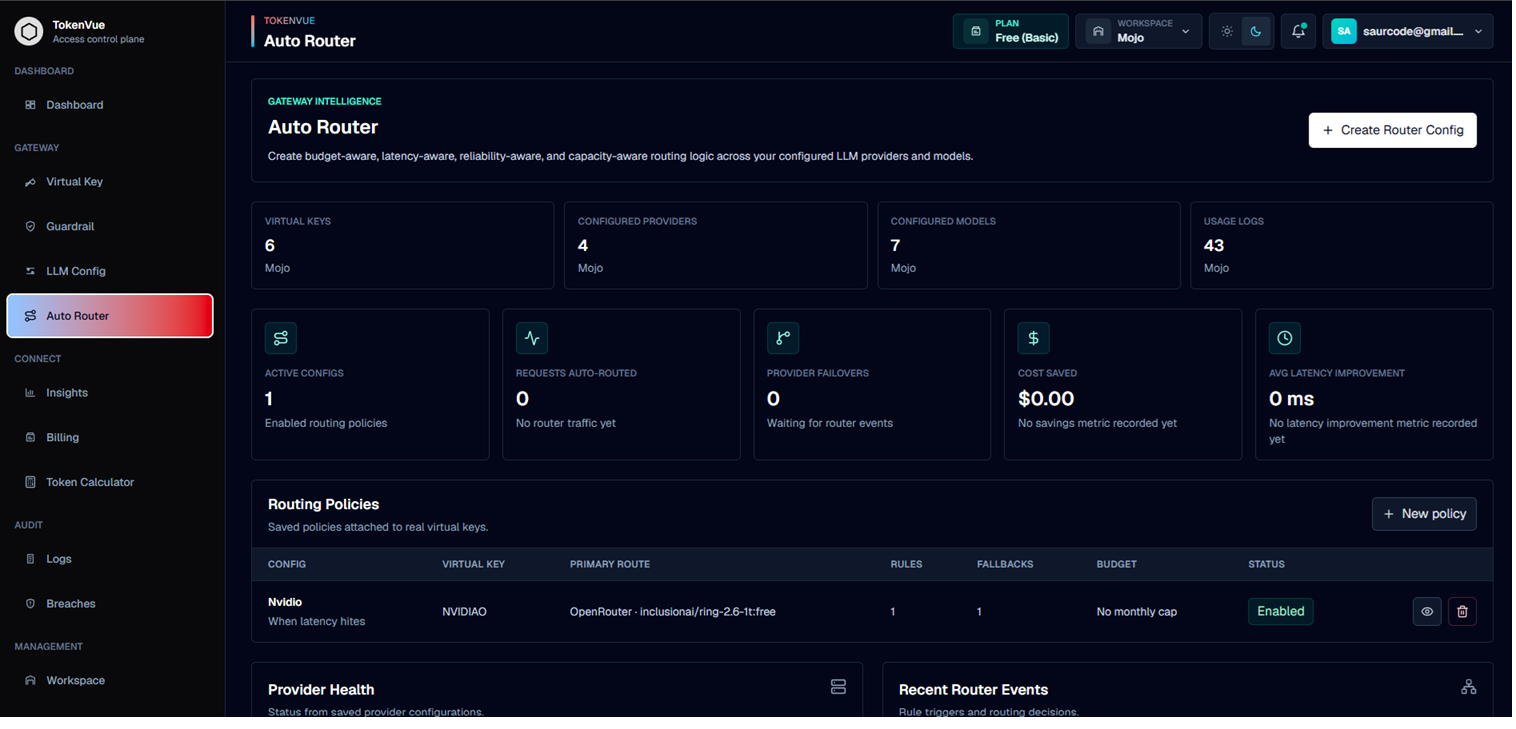Click the TokenVue hexagon logo
This screenshot has width=1516, height=729.
[30, 32]
